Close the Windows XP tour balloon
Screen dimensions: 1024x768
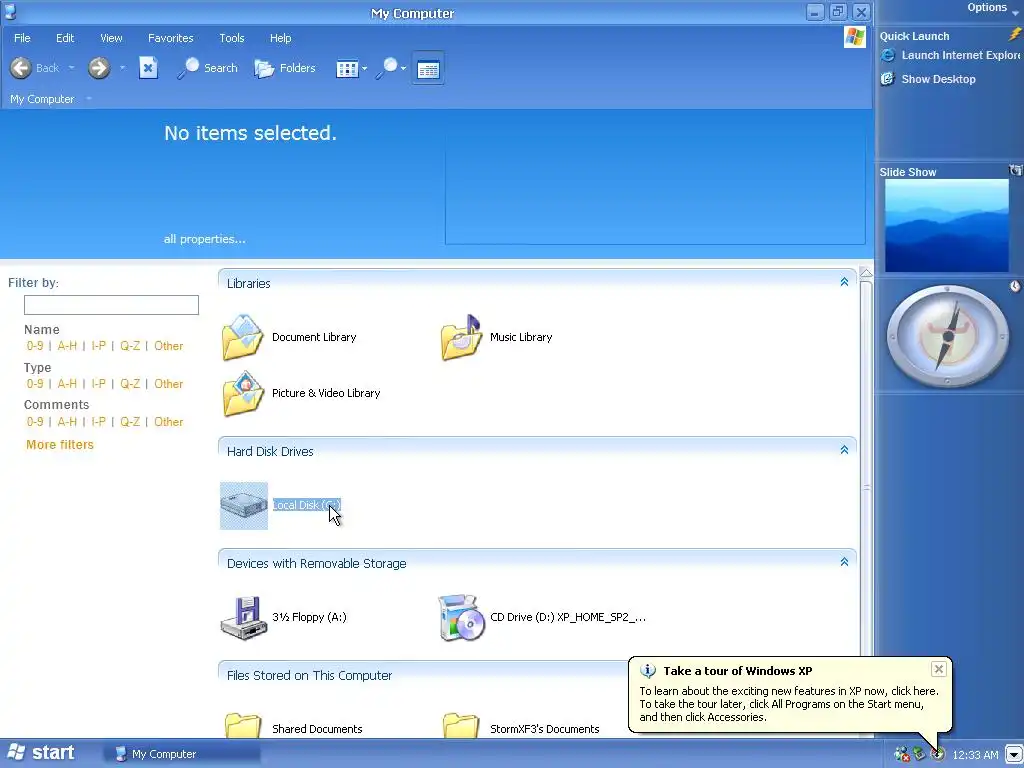click(x=938, y=669)
